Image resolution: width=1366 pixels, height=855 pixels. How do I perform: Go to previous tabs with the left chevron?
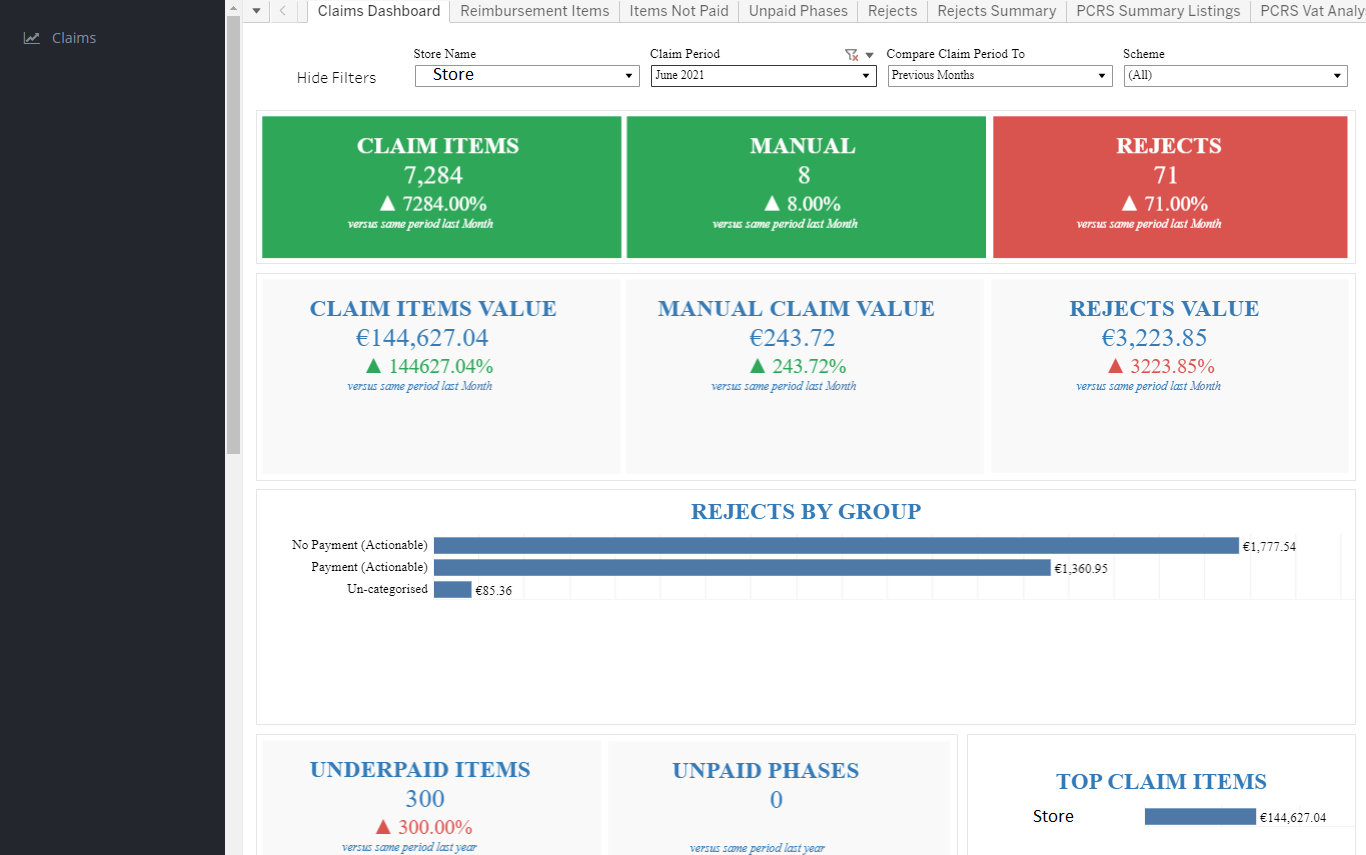coord(283,11)
